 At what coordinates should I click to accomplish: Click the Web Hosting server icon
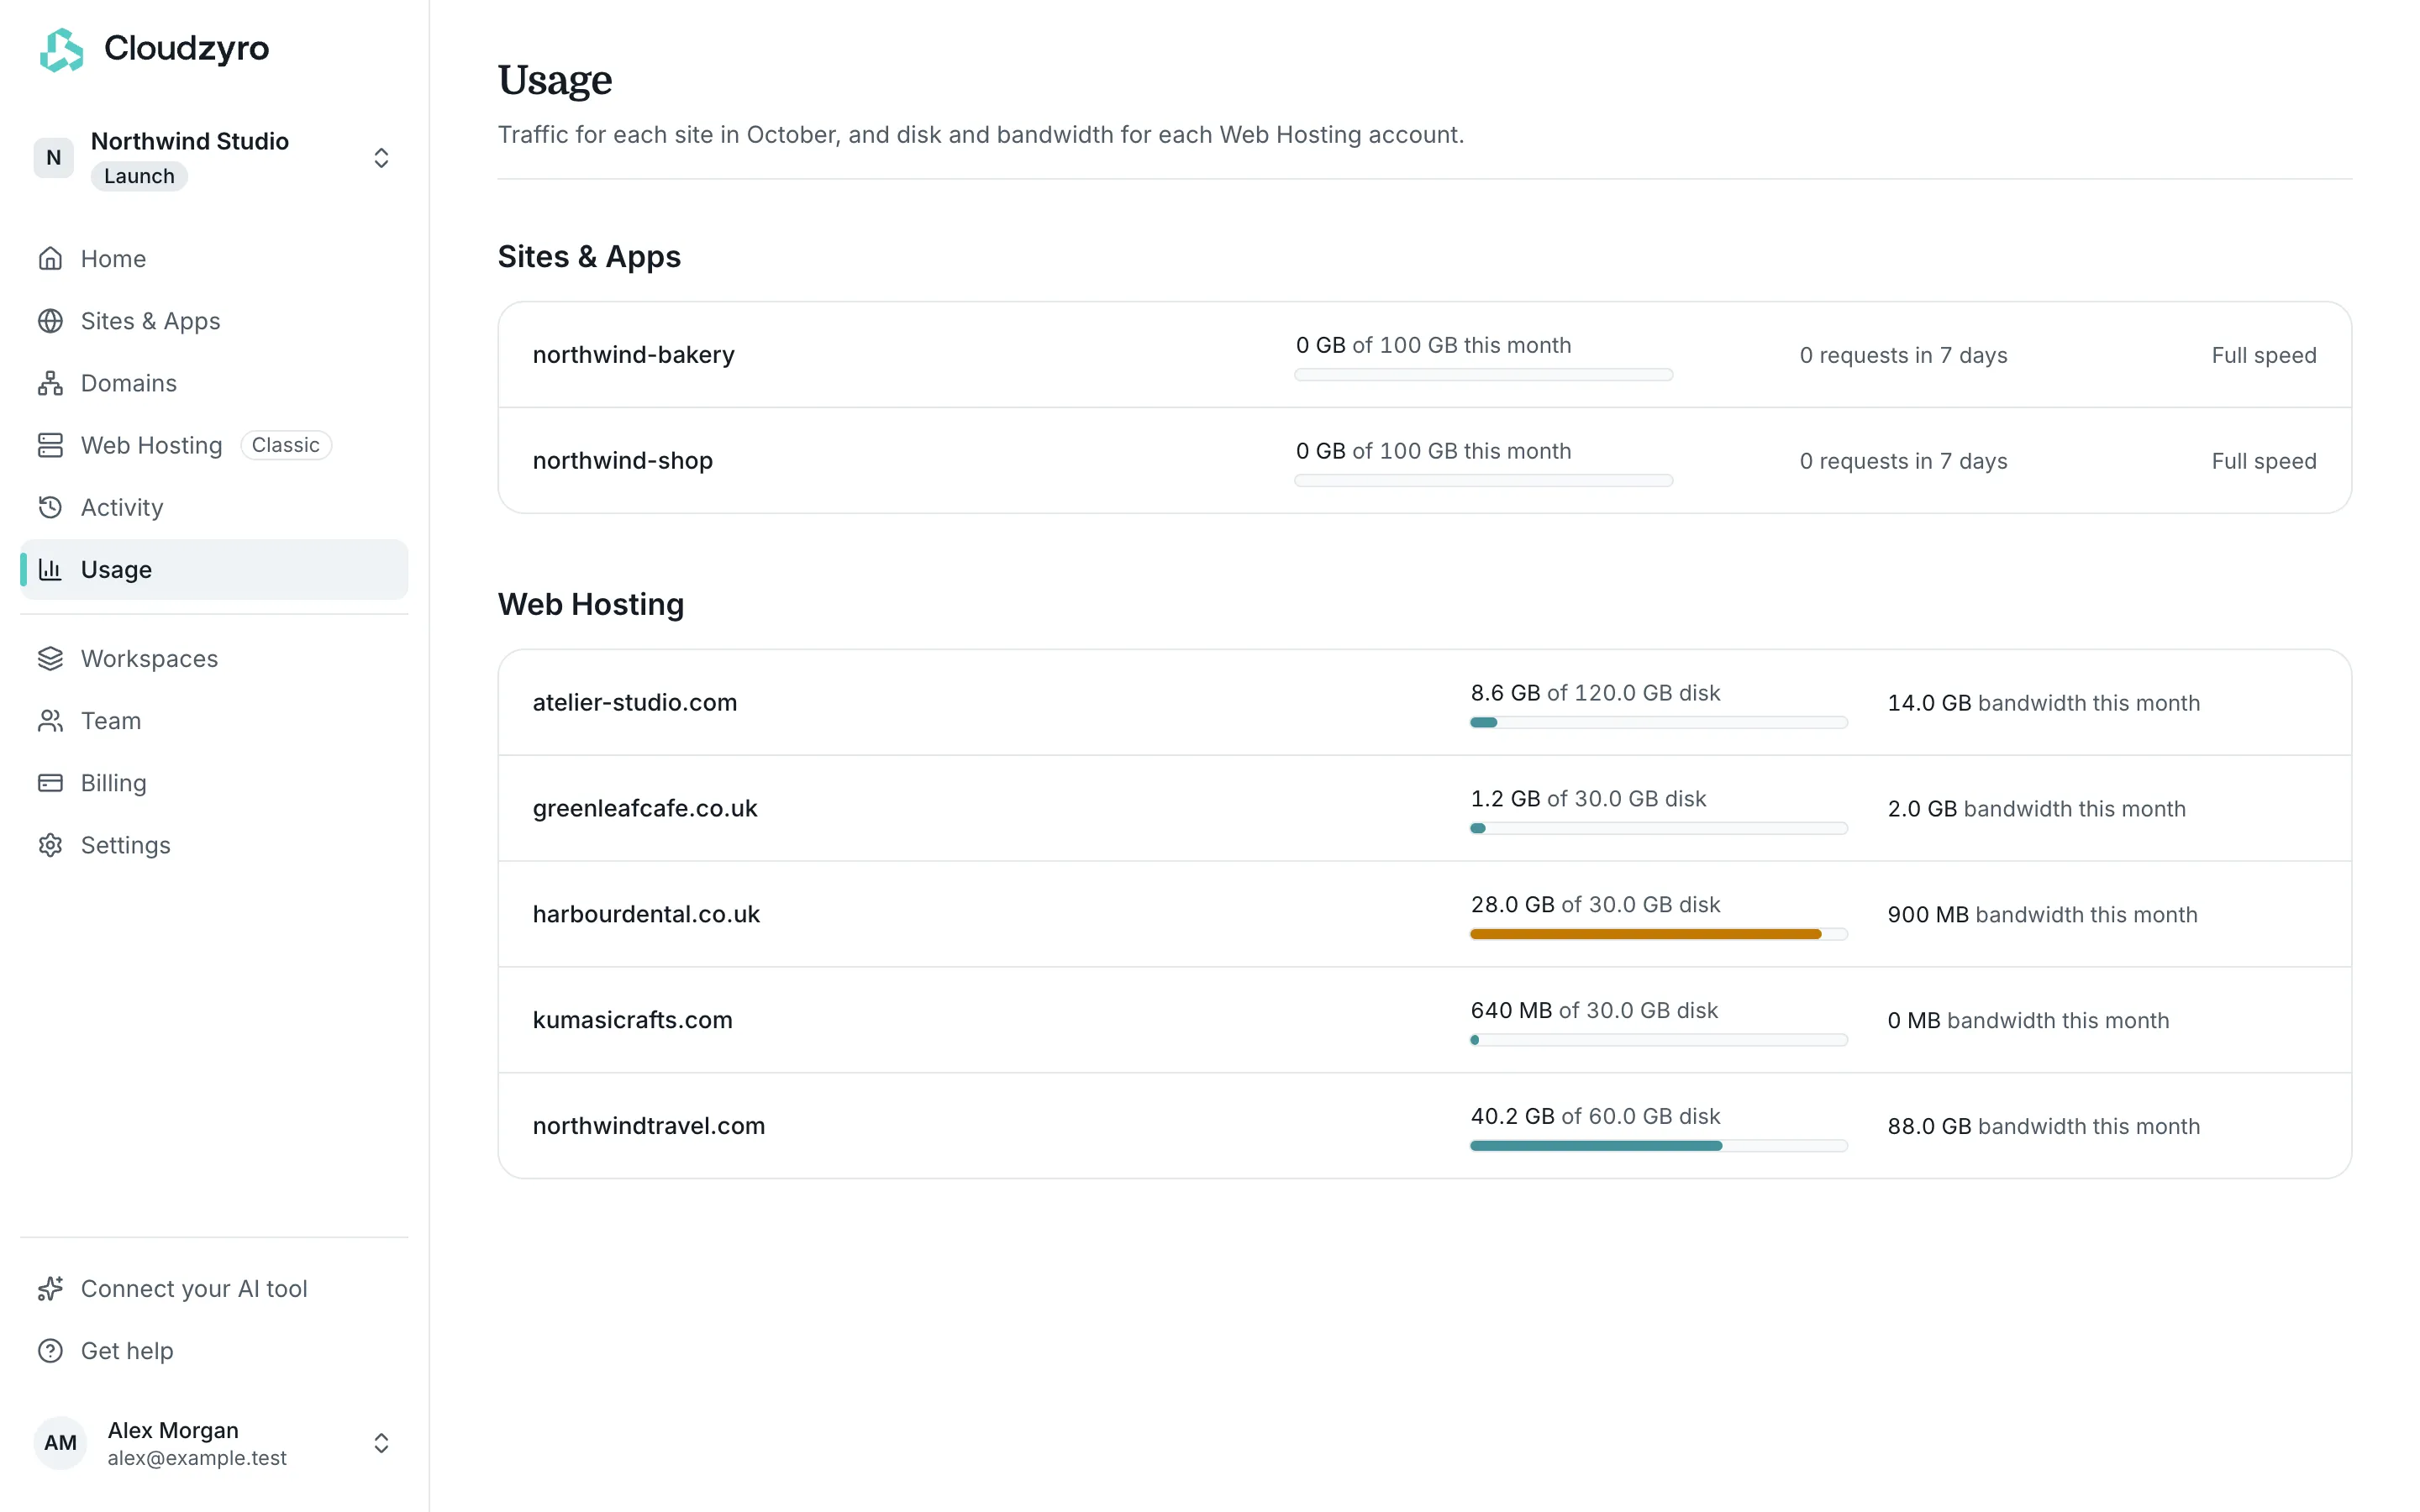point(50,445)
